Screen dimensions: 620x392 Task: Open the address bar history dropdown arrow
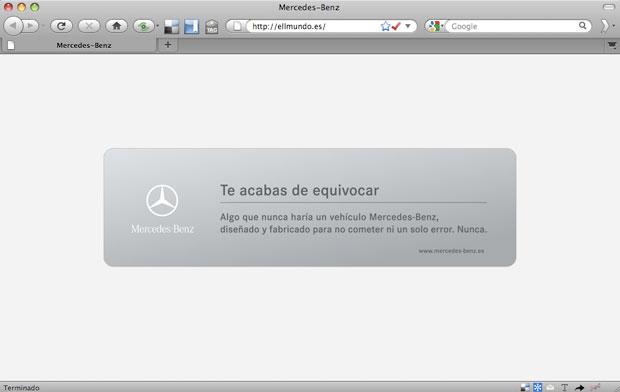pos(408,26)
